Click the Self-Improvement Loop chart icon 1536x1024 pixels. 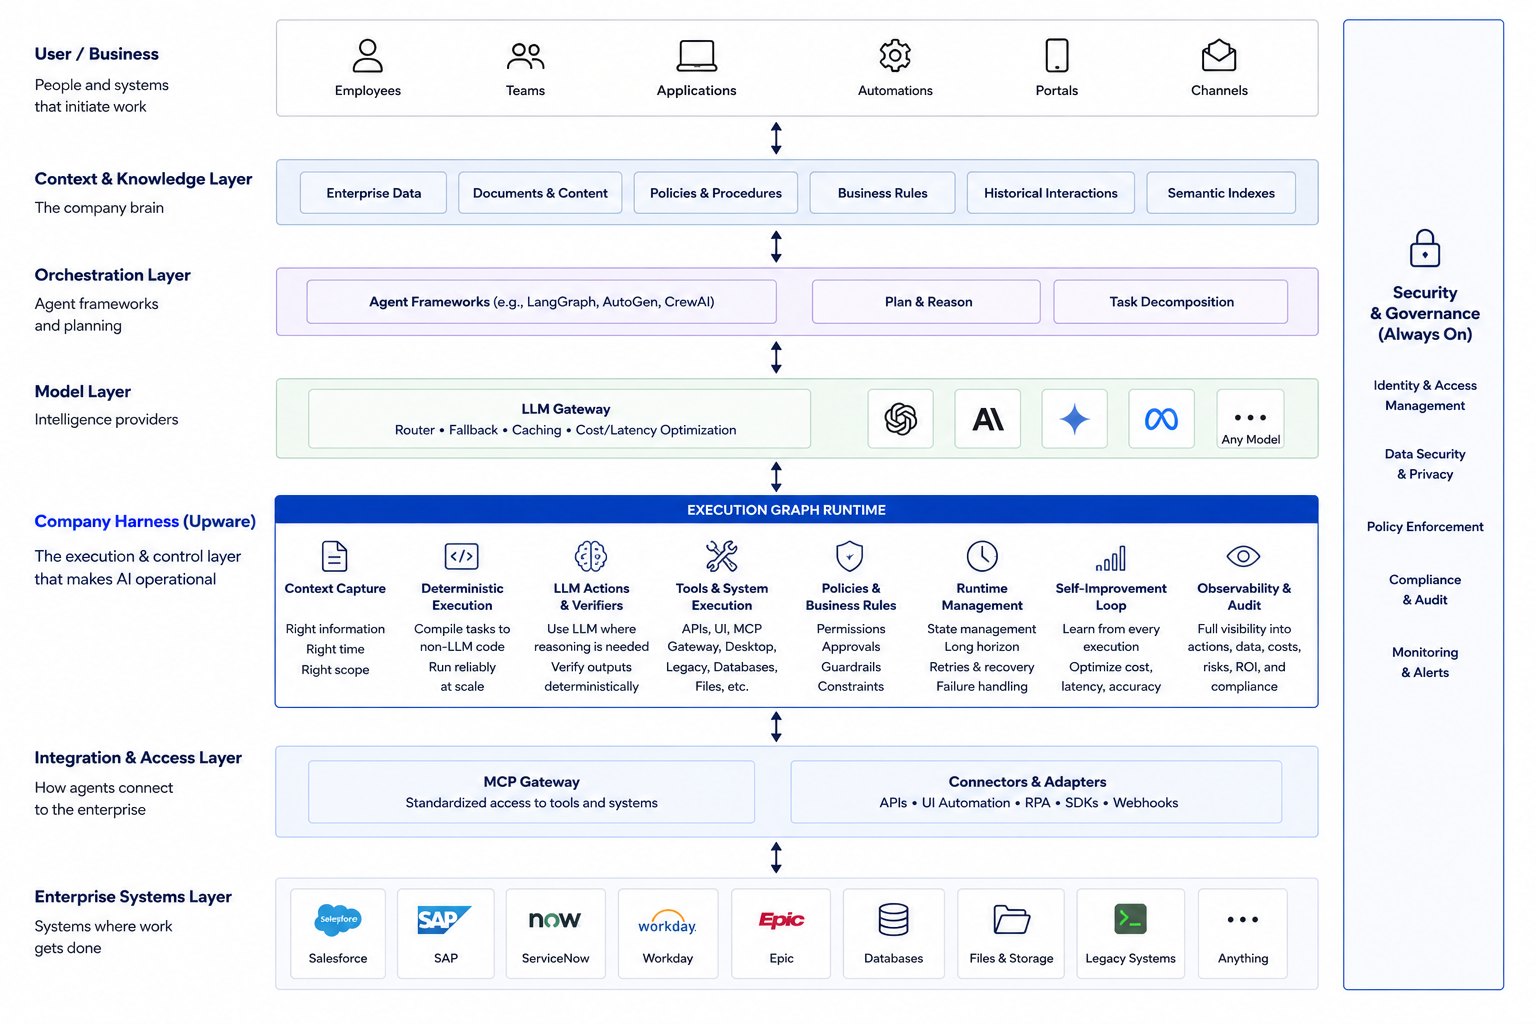coord(1111,558)
